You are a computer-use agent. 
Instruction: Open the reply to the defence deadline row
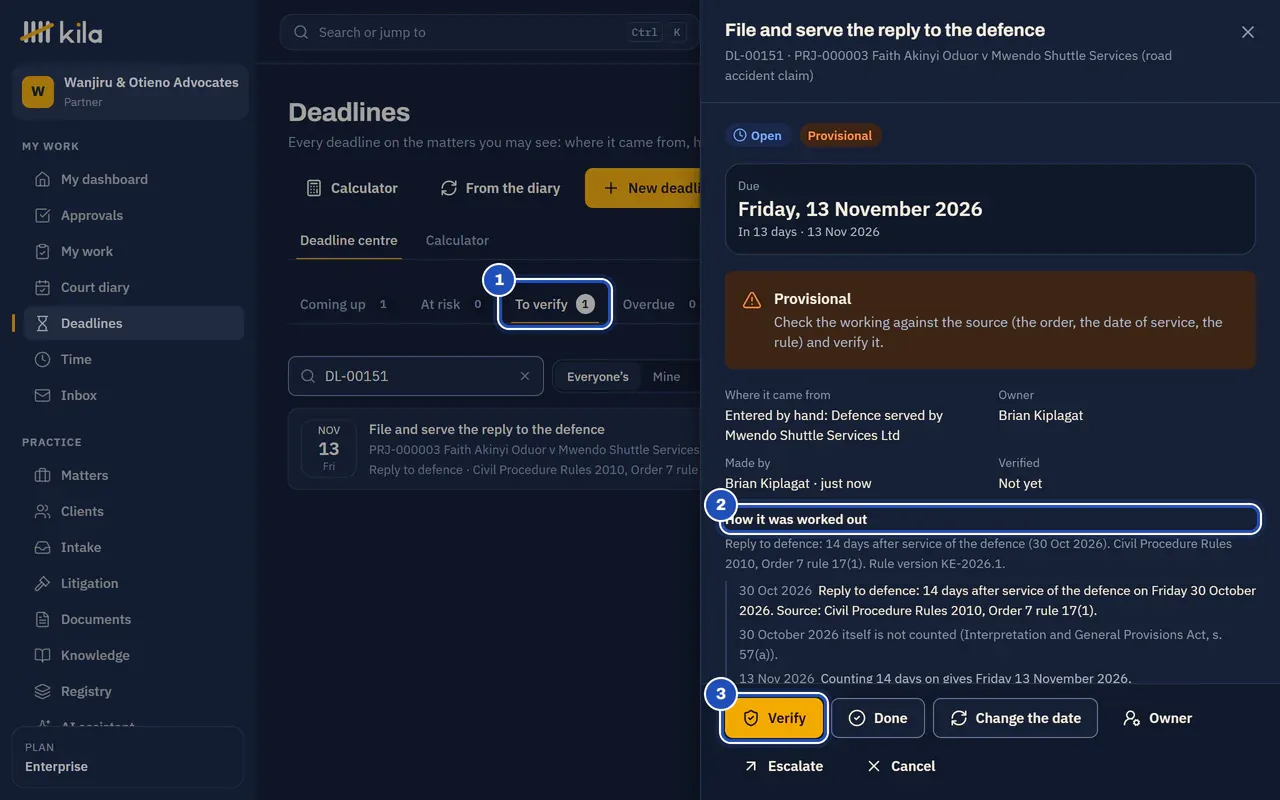(494, 449)
